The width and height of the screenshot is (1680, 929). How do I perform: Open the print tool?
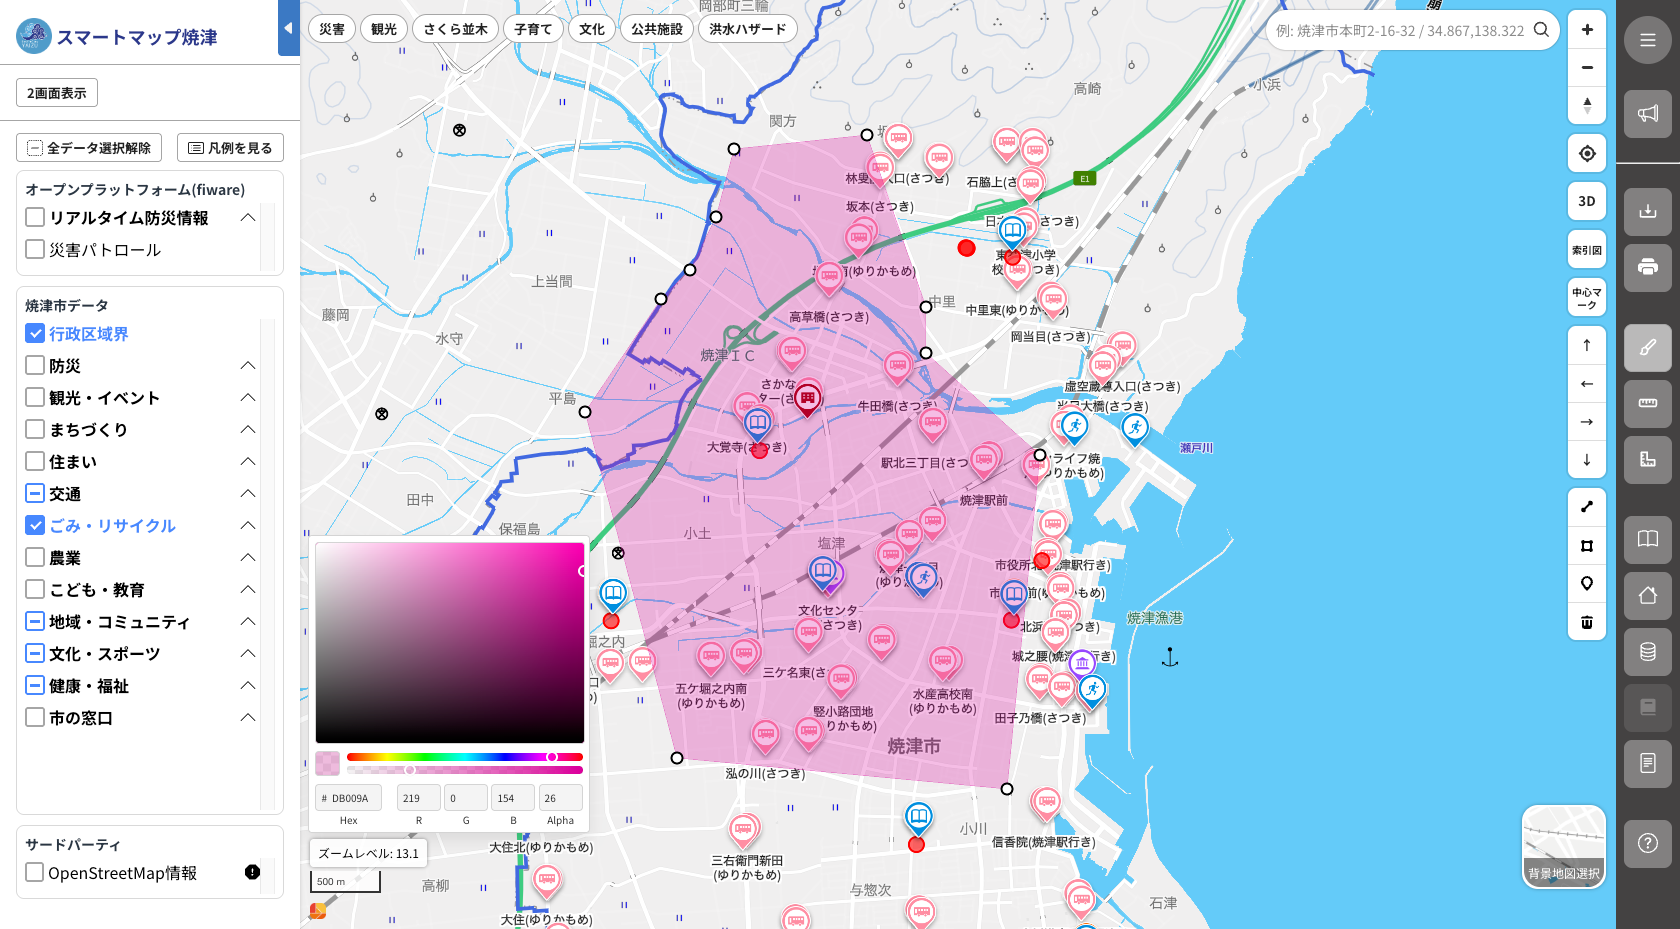pos(1648,268)
